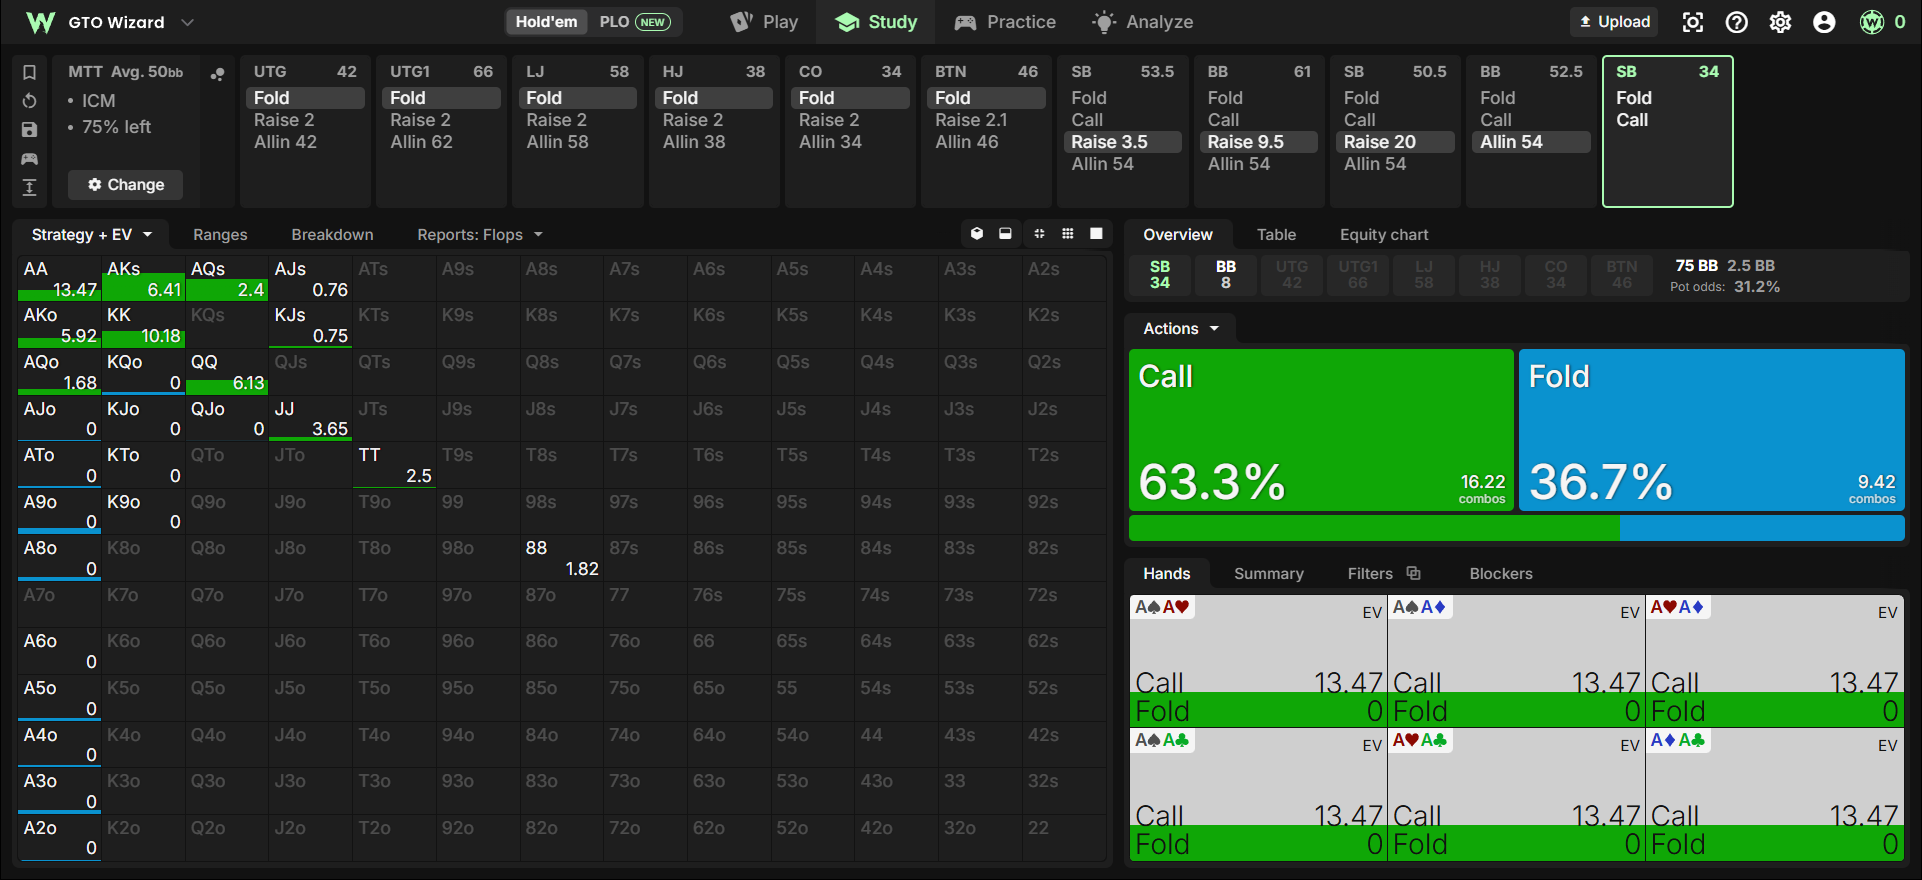The width and height of the screenshot is (1922, 880).
Task: Open the Reports: Flops dropdown
Action: point(480,234)
